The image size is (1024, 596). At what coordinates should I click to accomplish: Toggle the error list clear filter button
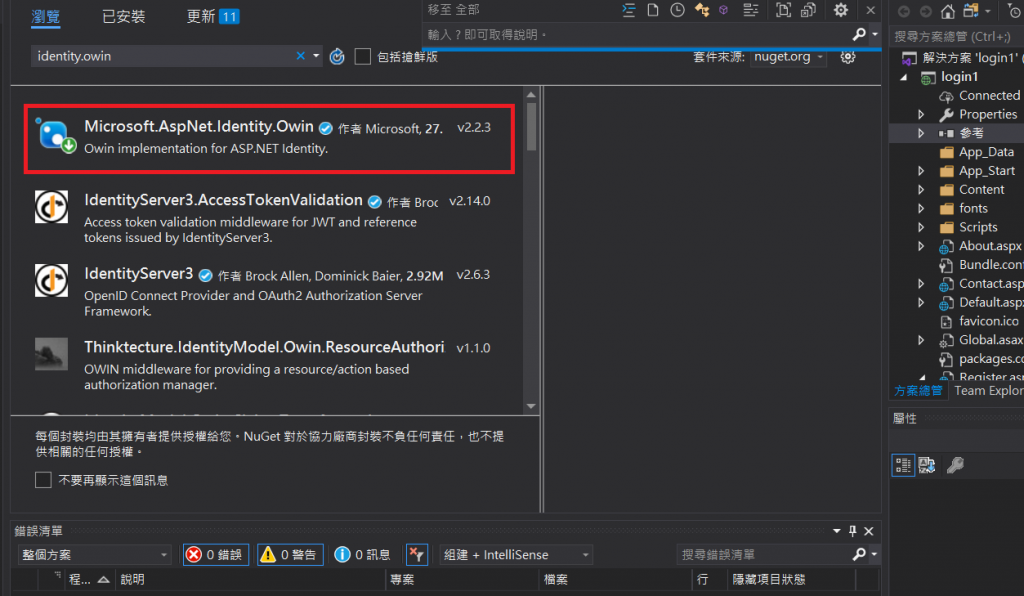coord(417,554)
